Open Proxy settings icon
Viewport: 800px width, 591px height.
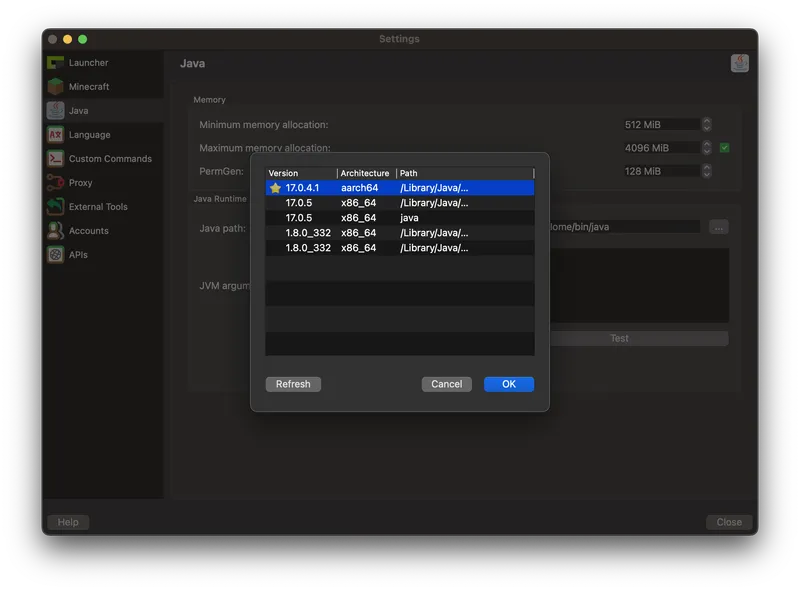pos(55,183)
